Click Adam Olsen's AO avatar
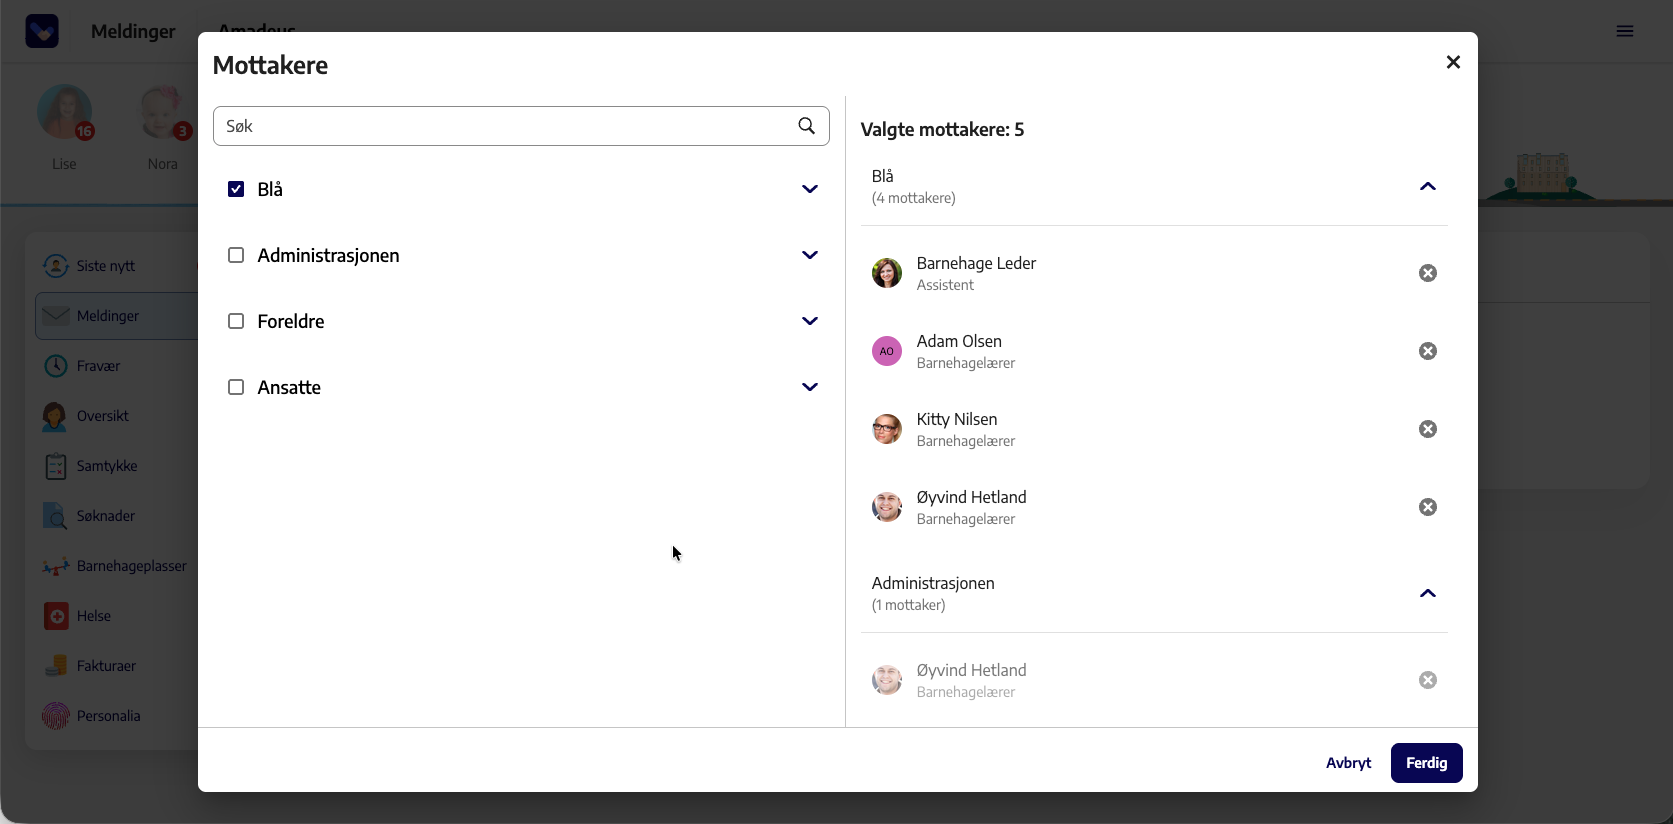 pos(887,351)
